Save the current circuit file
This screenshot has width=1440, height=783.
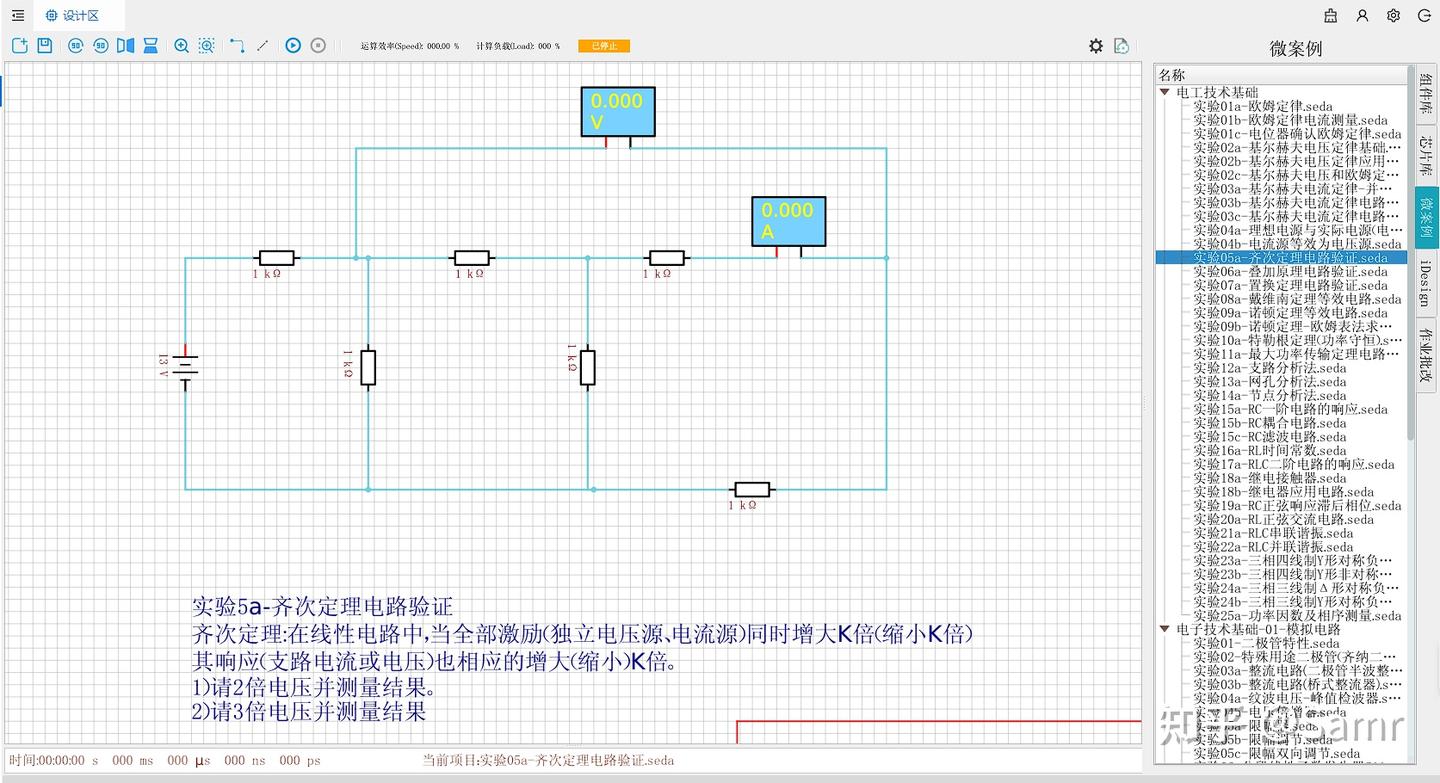(46, 45)
